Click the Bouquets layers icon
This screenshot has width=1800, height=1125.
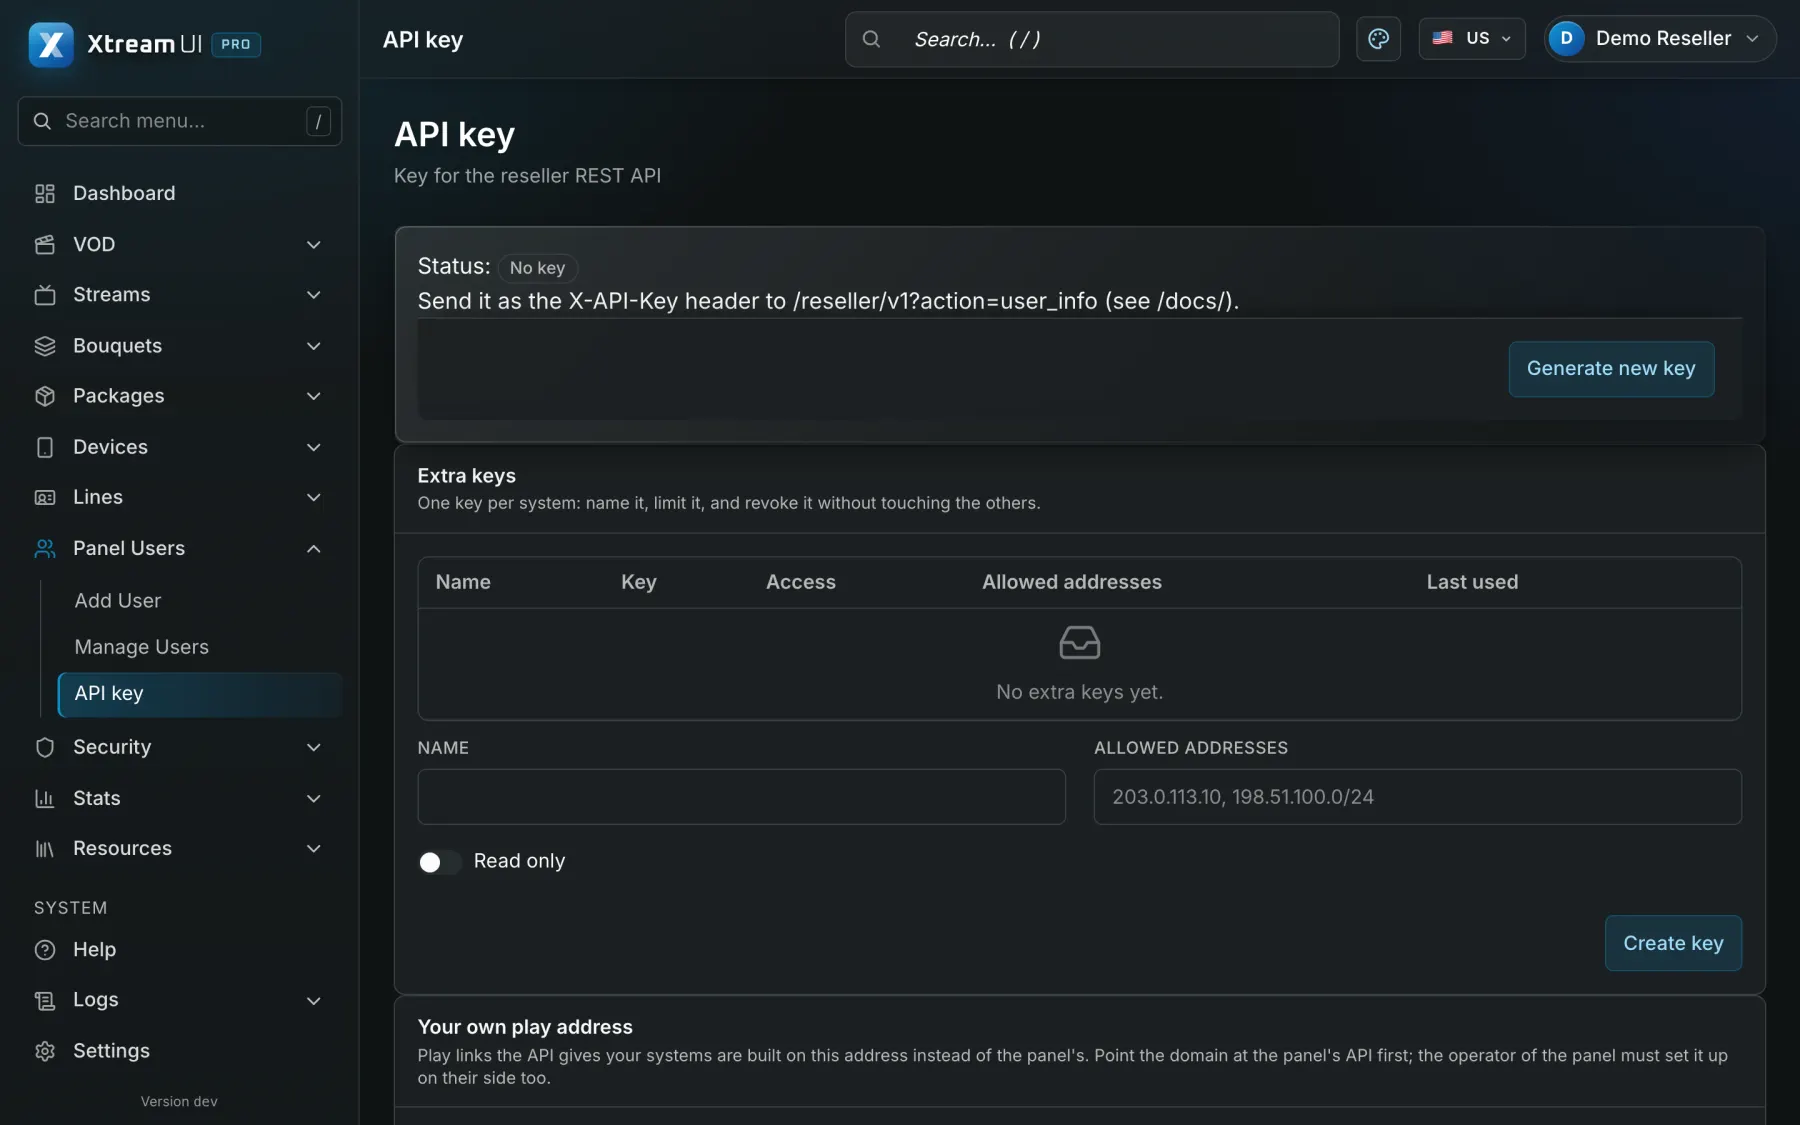(45, 346)
